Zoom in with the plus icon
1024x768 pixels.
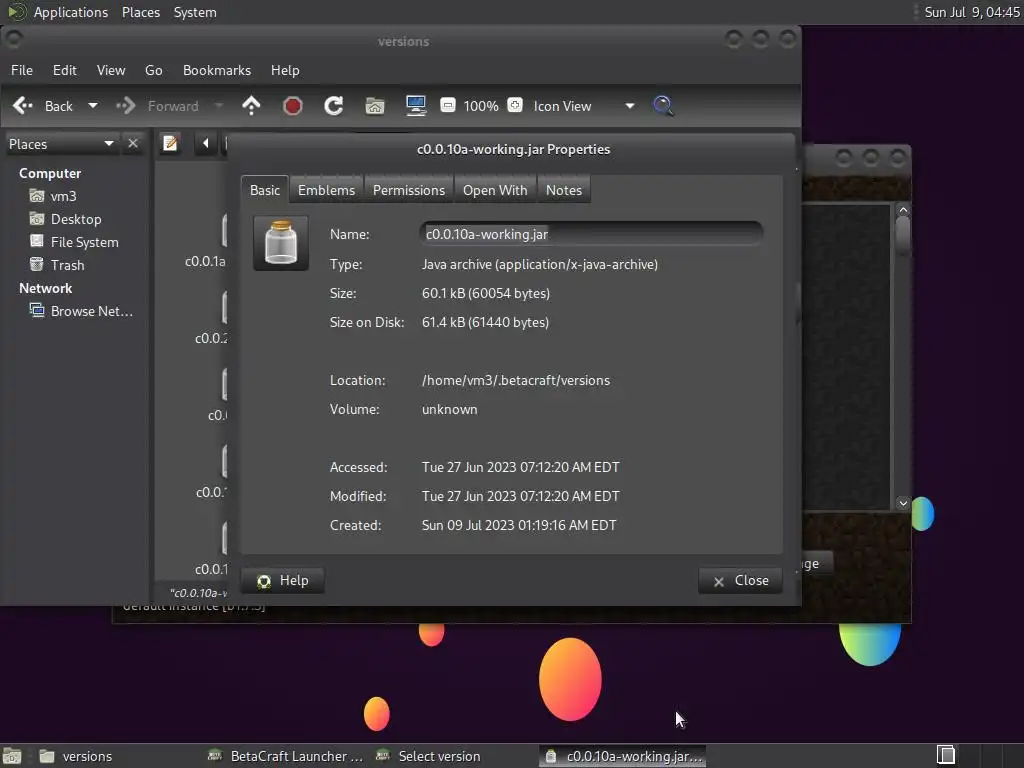tap(515, 105)
